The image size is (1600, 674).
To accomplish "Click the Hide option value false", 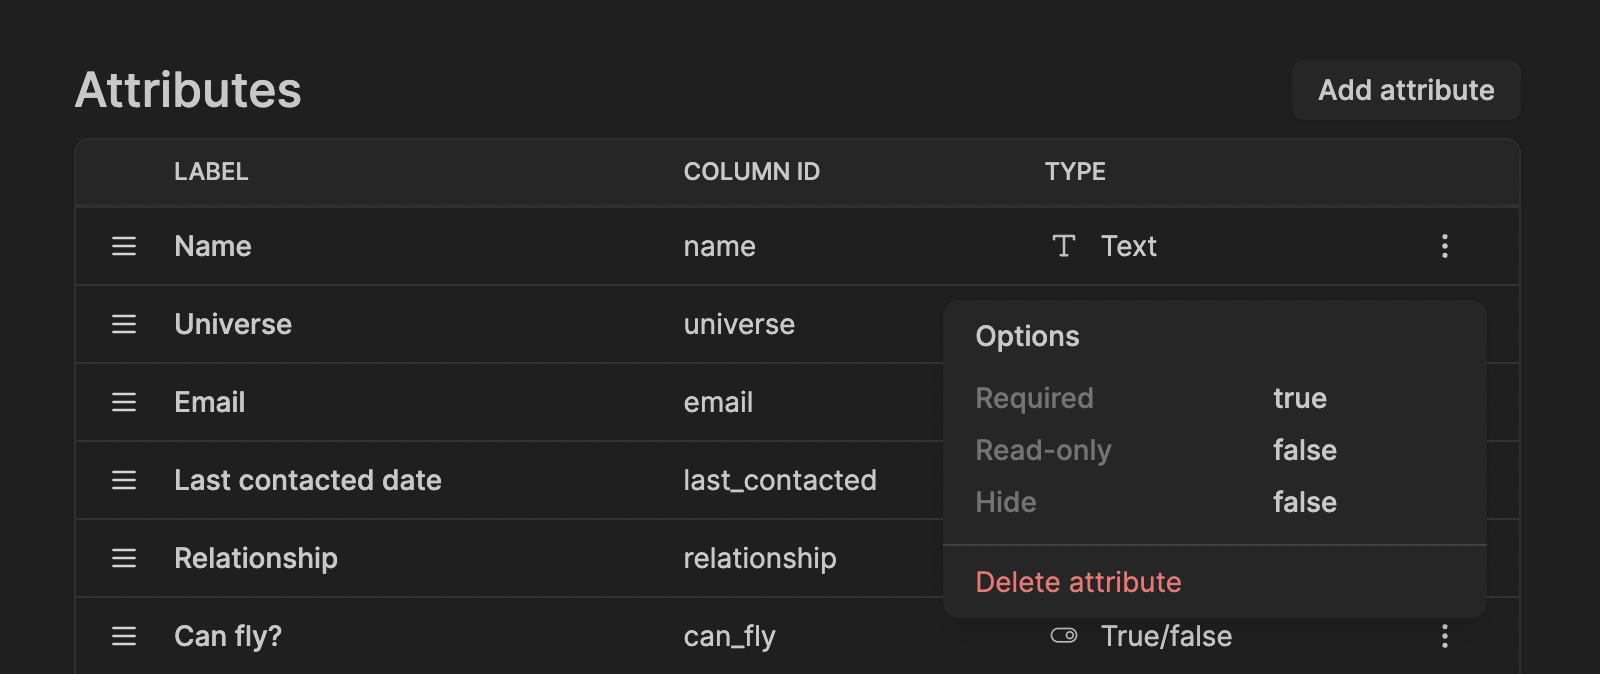I will (1305, 502).
